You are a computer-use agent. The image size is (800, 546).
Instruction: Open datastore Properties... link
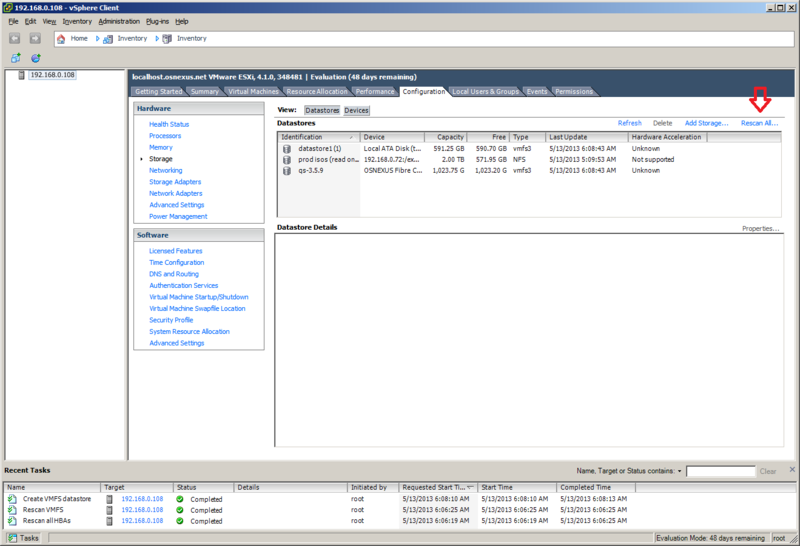click(760, 229)
